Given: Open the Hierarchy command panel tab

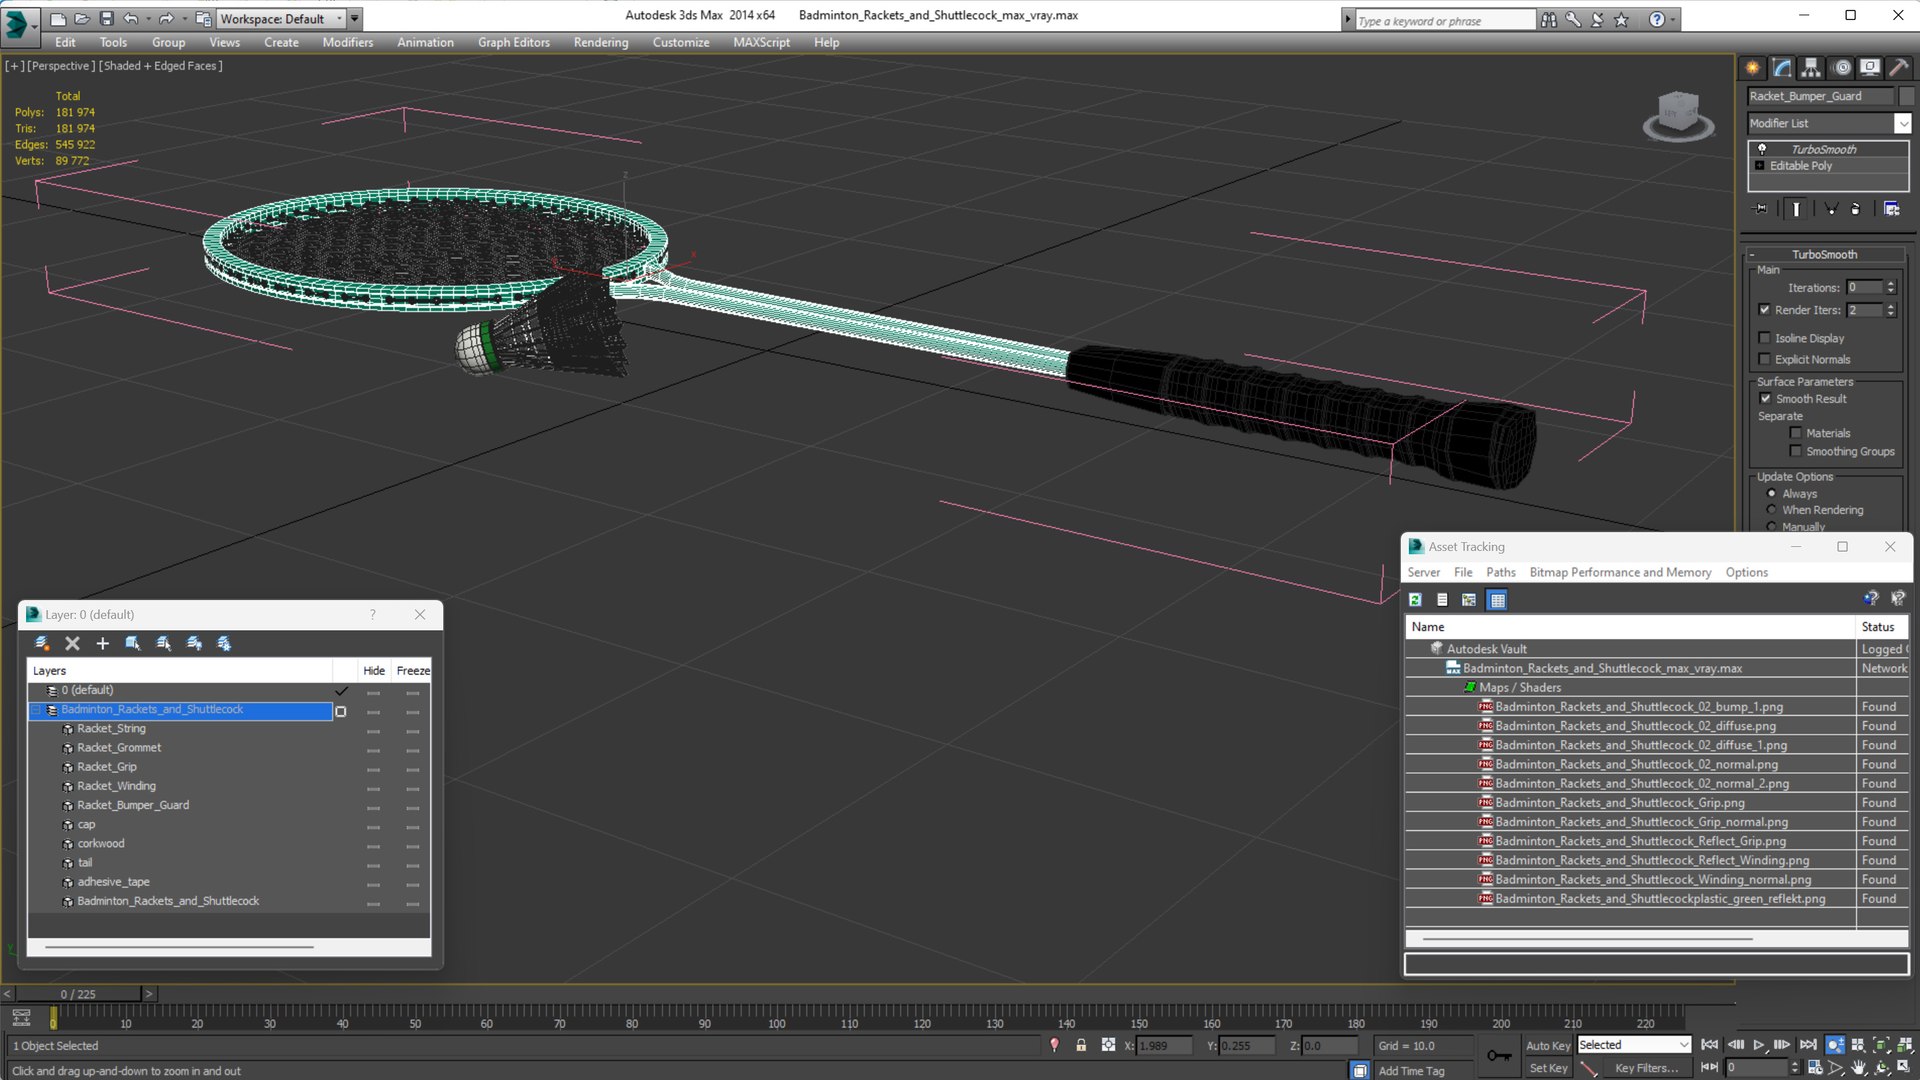Looking at the screenshot, I should pyautogui.click(x=1811, y=68).
